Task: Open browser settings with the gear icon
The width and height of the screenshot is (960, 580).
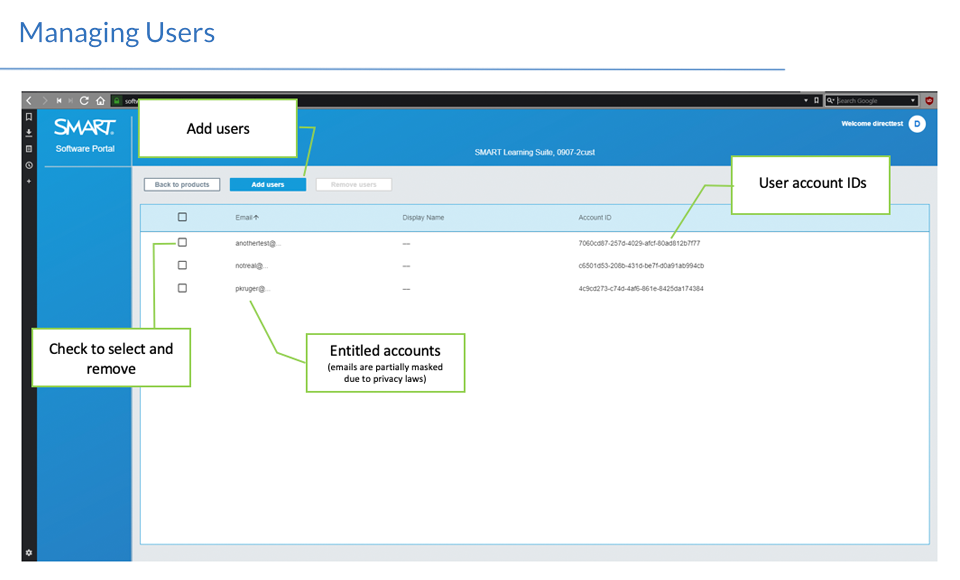Action: [x=29, y=552]
